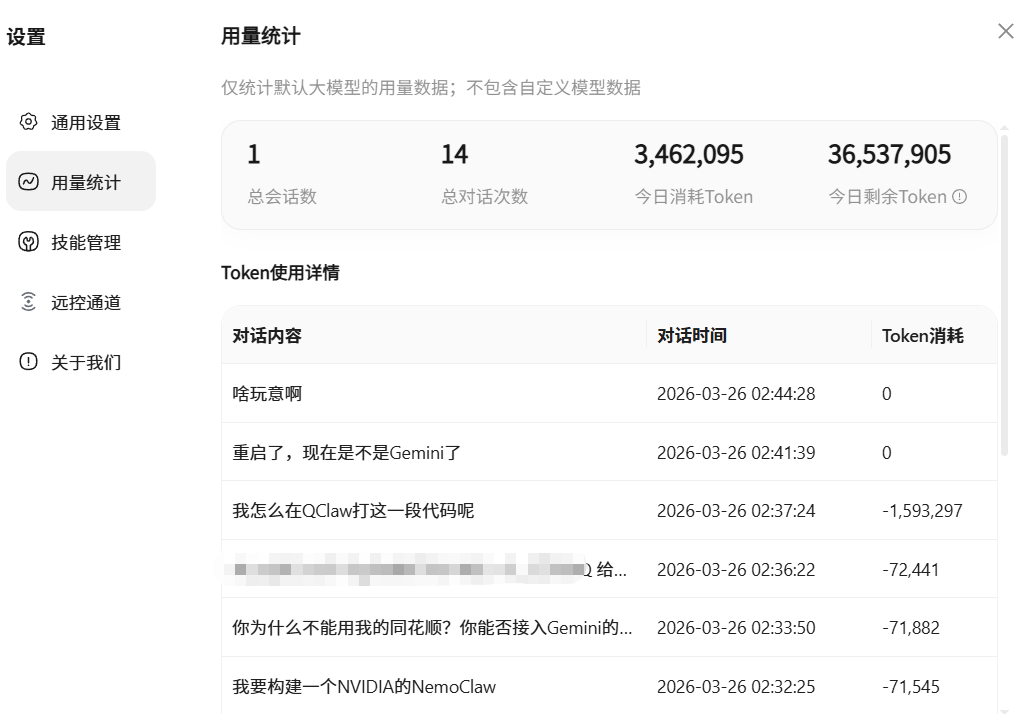Select row 我要构建一个NVIDIA的NemoClaw
The height and width of the screenshot is (714, 1033).
[609, 685]
